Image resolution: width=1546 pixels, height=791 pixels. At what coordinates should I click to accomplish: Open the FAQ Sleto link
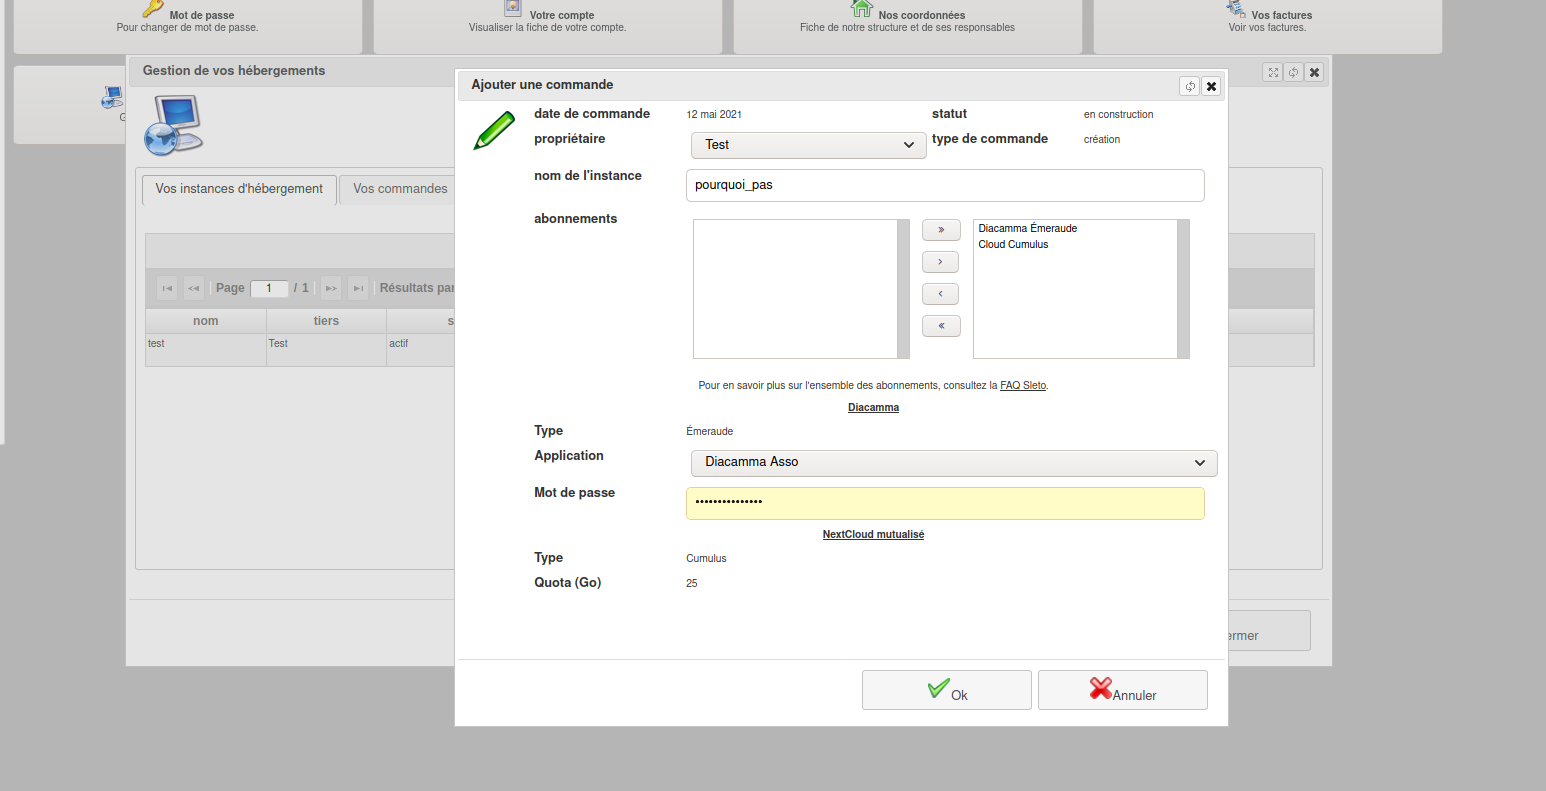[1023, 386]
